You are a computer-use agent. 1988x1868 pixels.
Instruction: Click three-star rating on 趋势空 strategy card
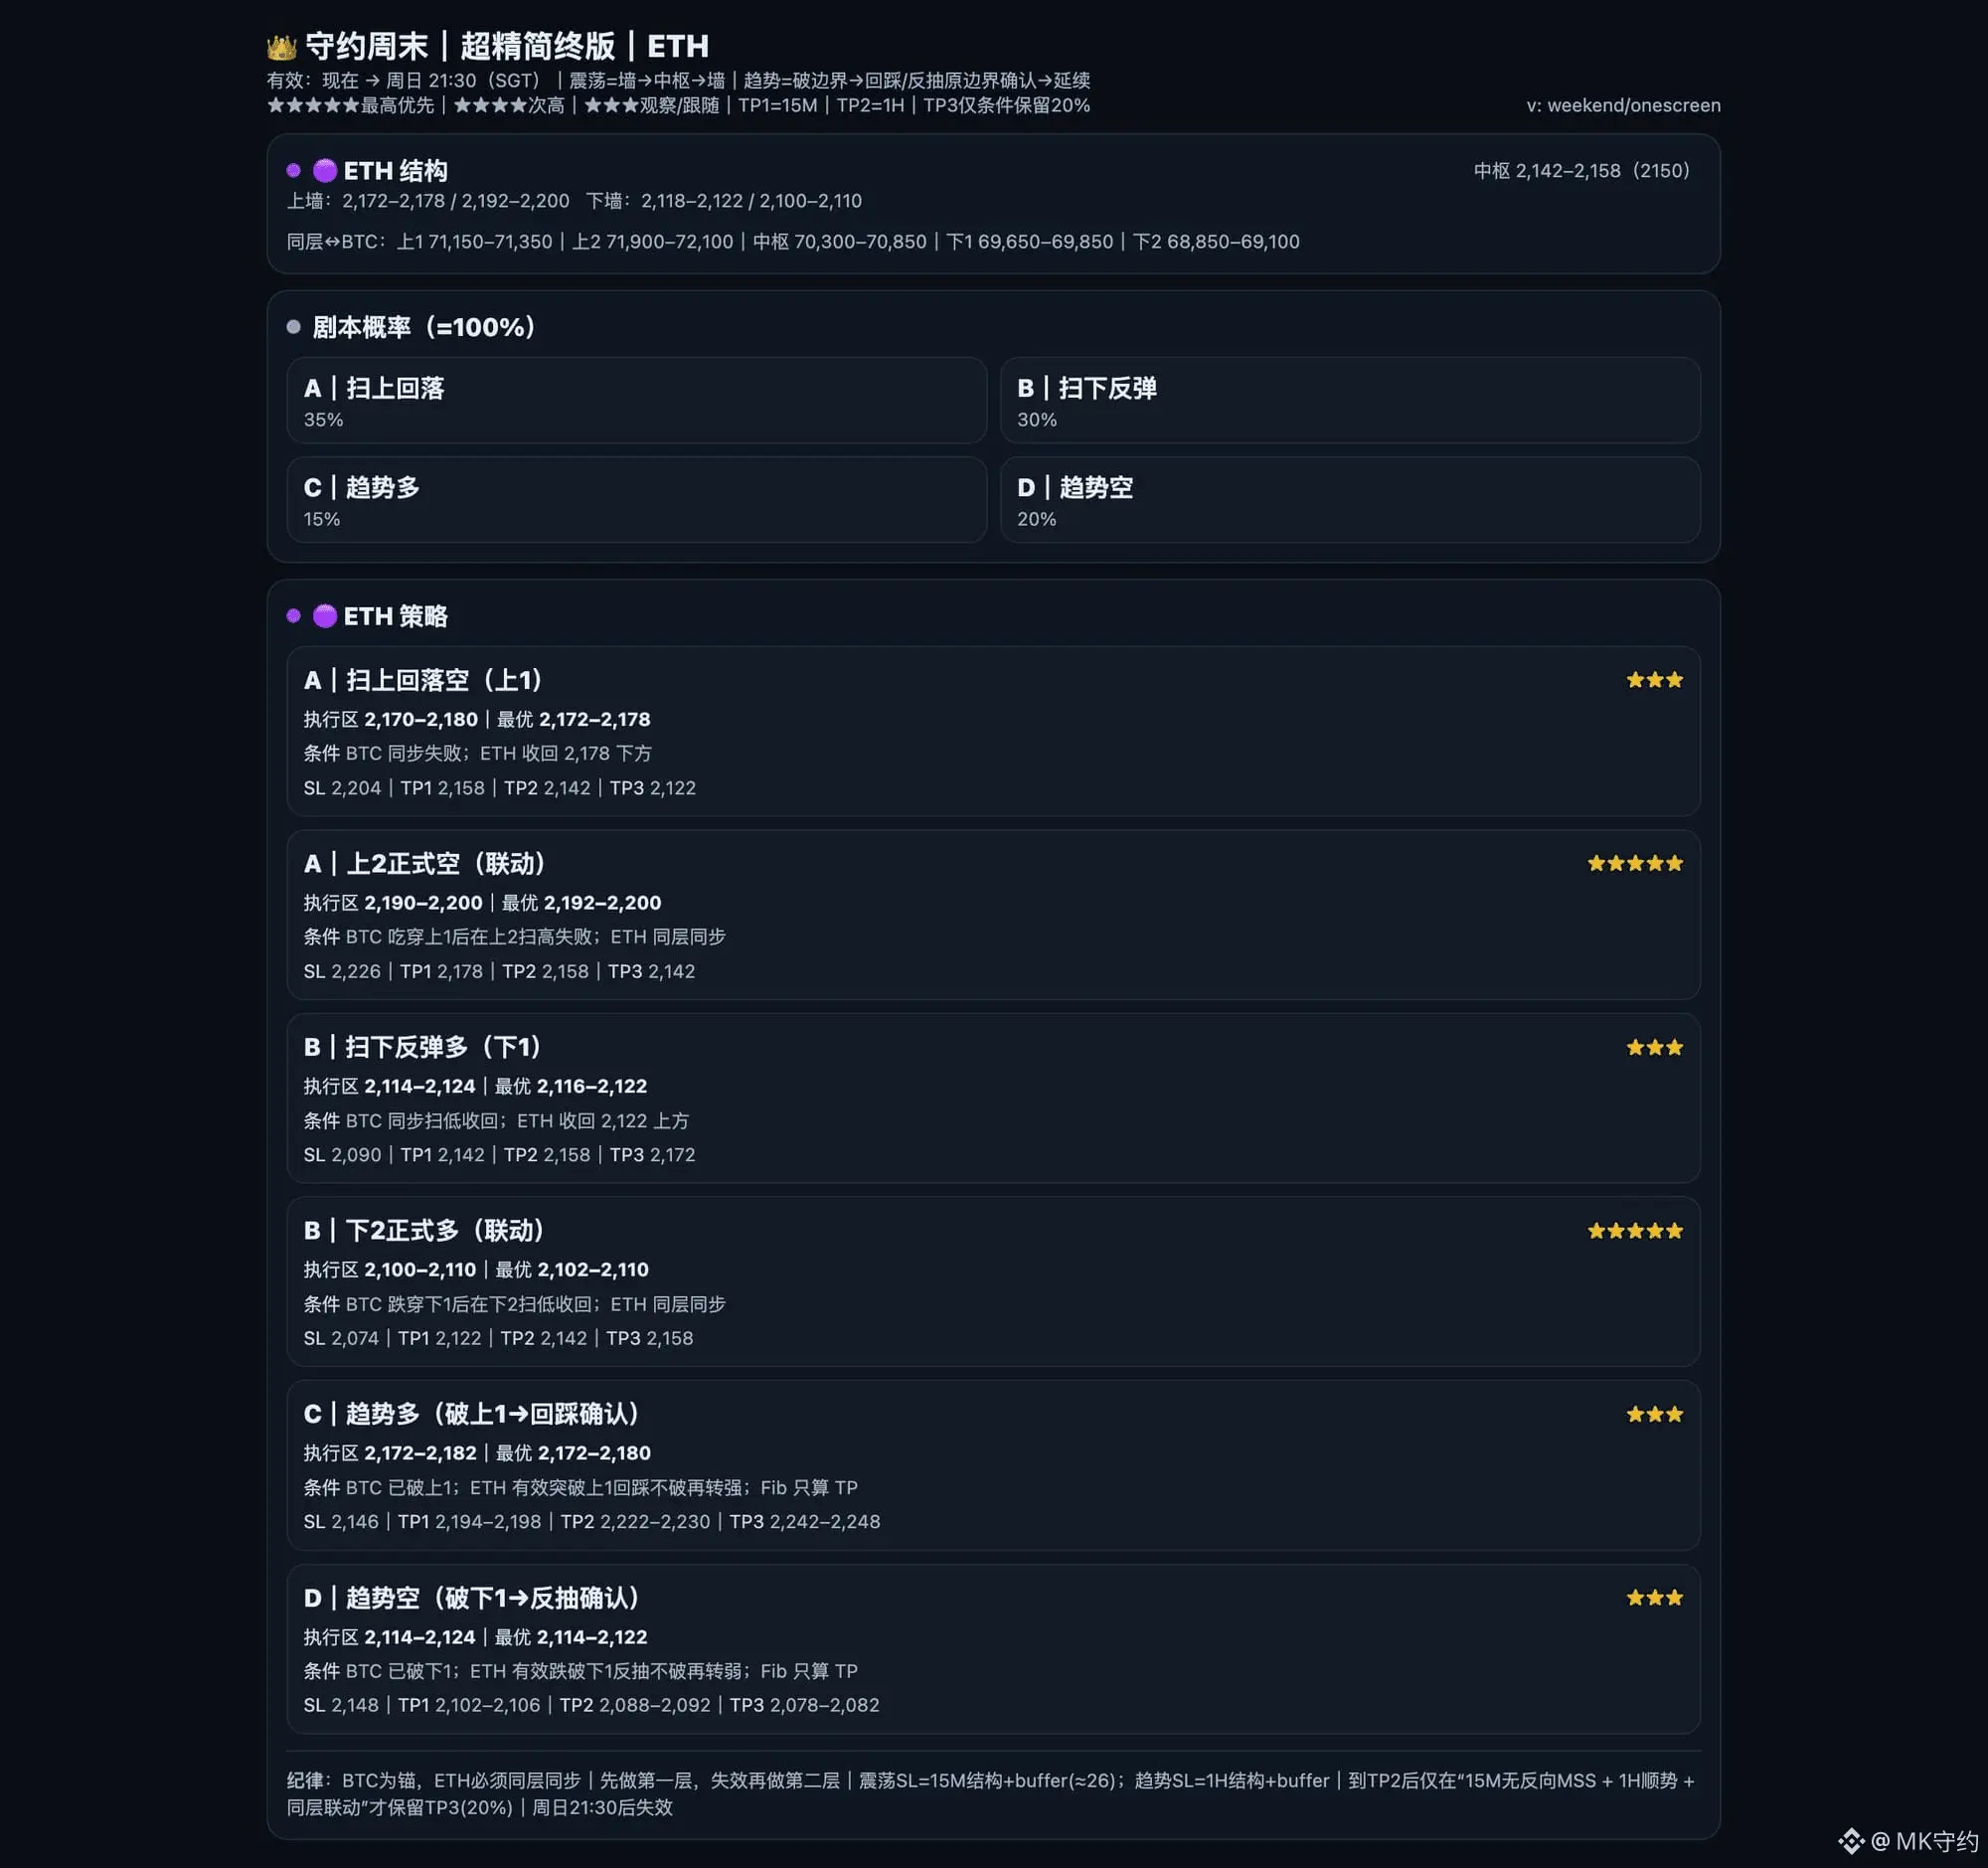[x=1654, y=1598]
